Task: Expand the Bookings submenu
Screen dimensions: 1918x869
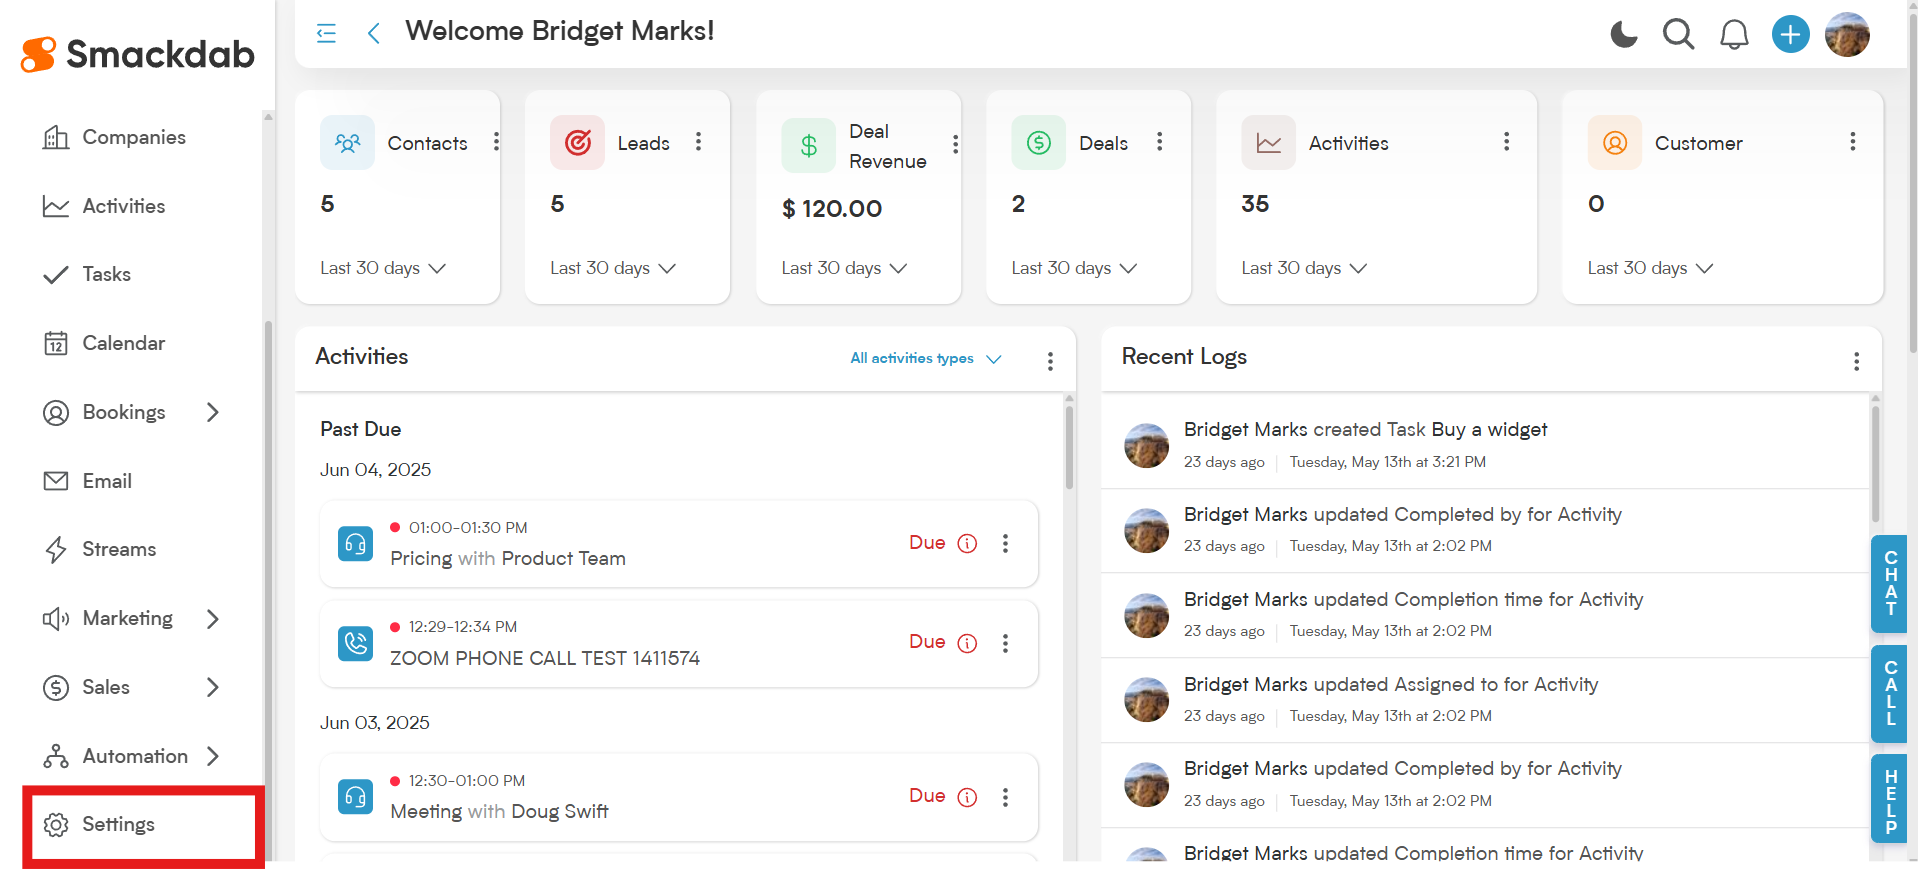Action: tap(212, 412)
